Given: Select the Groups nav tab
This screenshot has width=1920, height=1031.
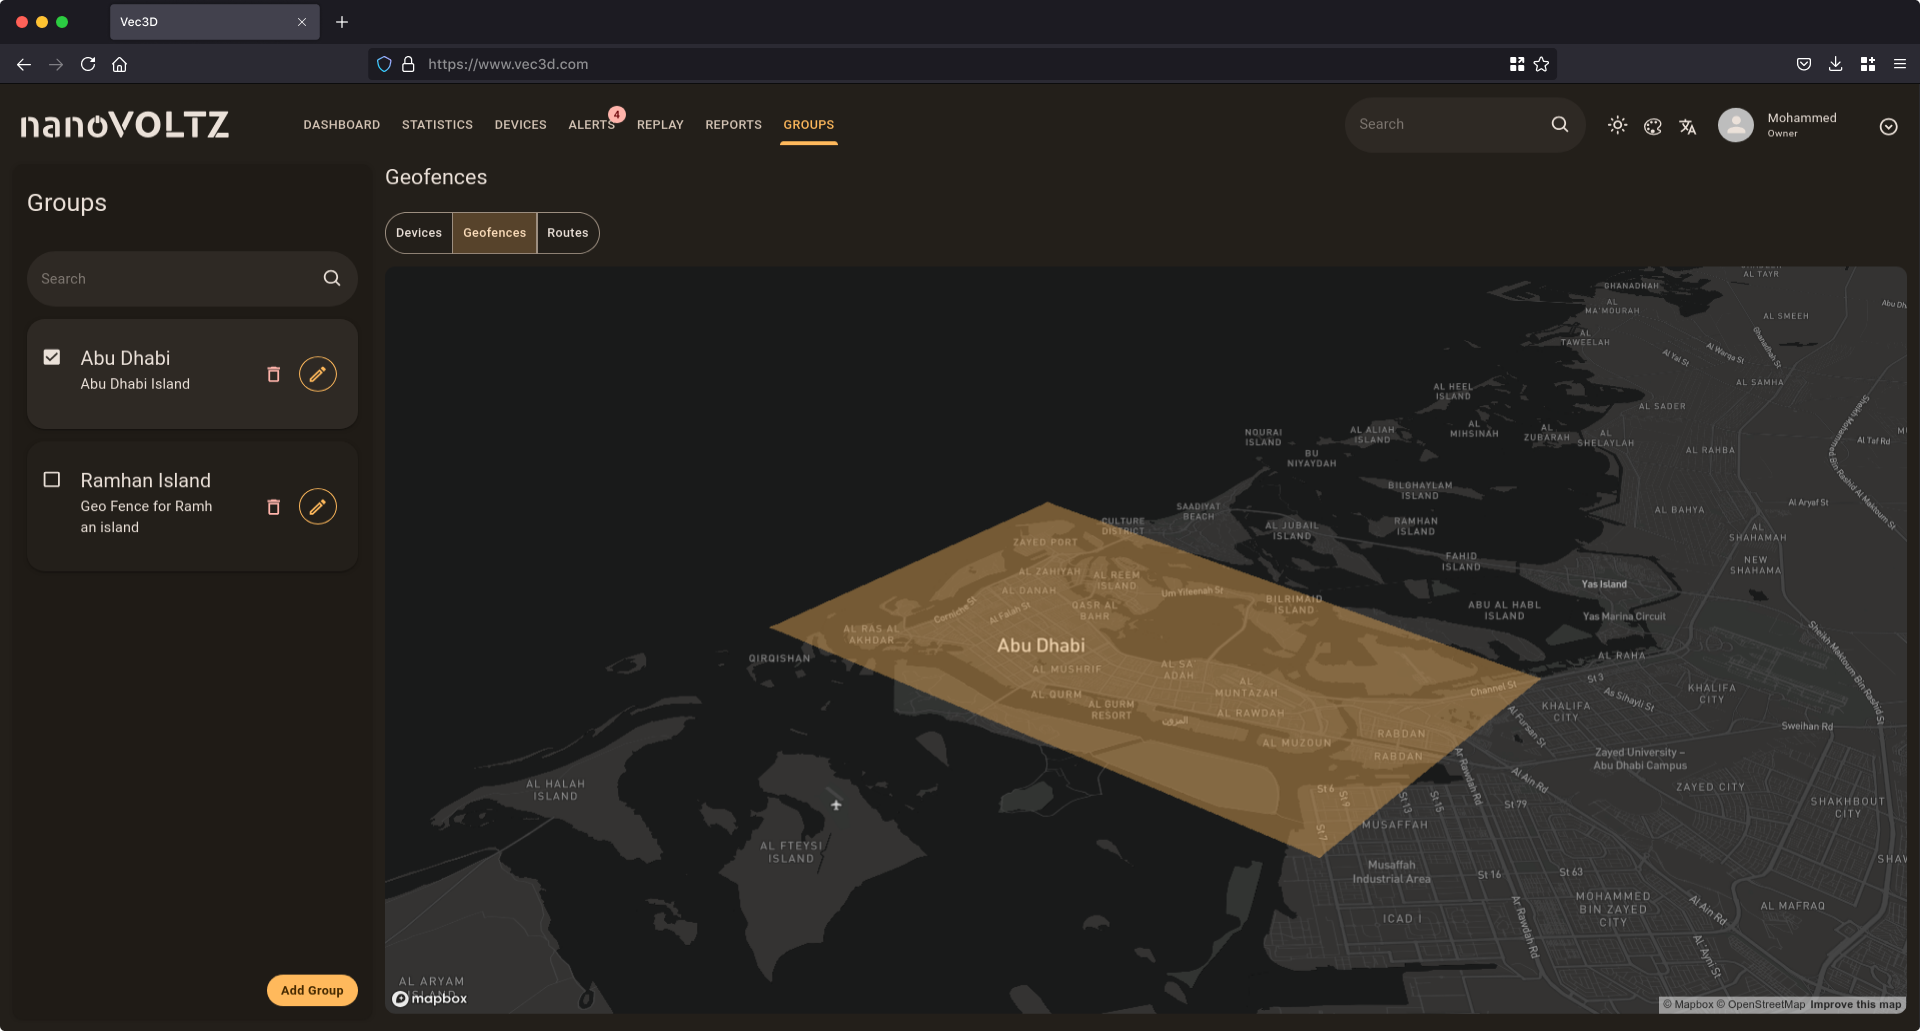Looking at the screenshot, I should 808,125.
